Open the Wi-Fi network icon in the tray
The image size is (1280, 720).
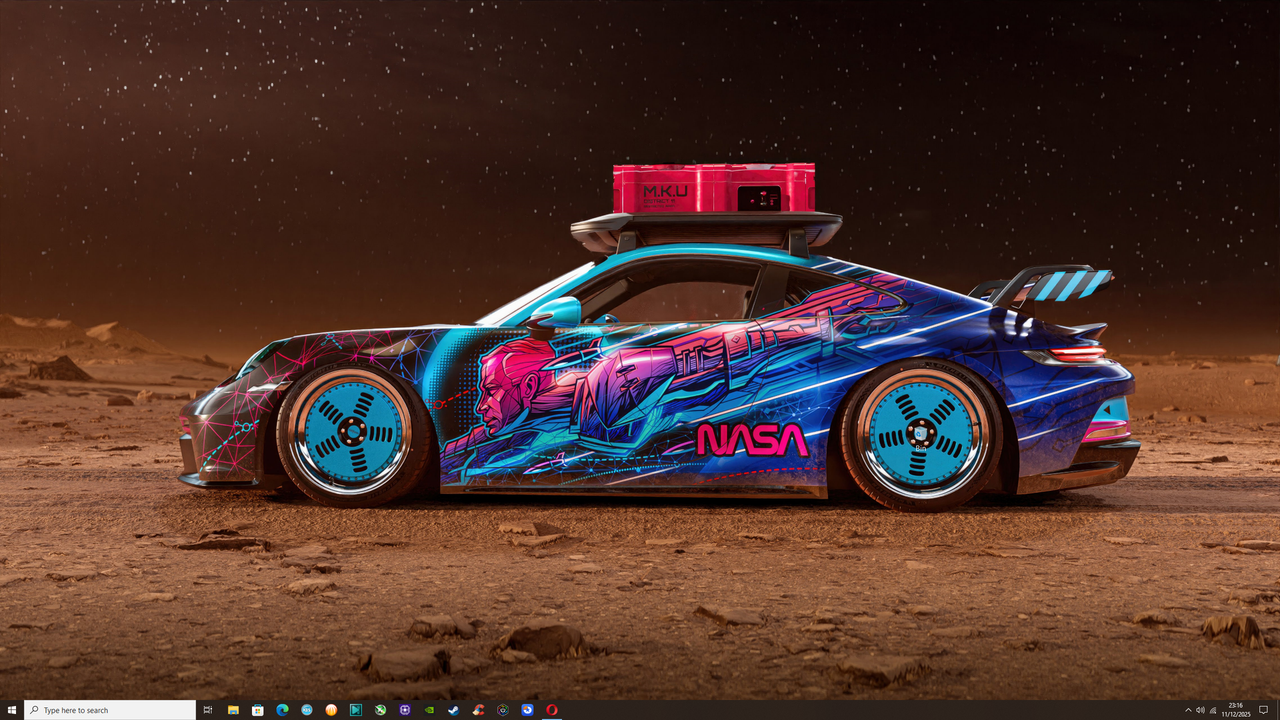point(1212,710)
